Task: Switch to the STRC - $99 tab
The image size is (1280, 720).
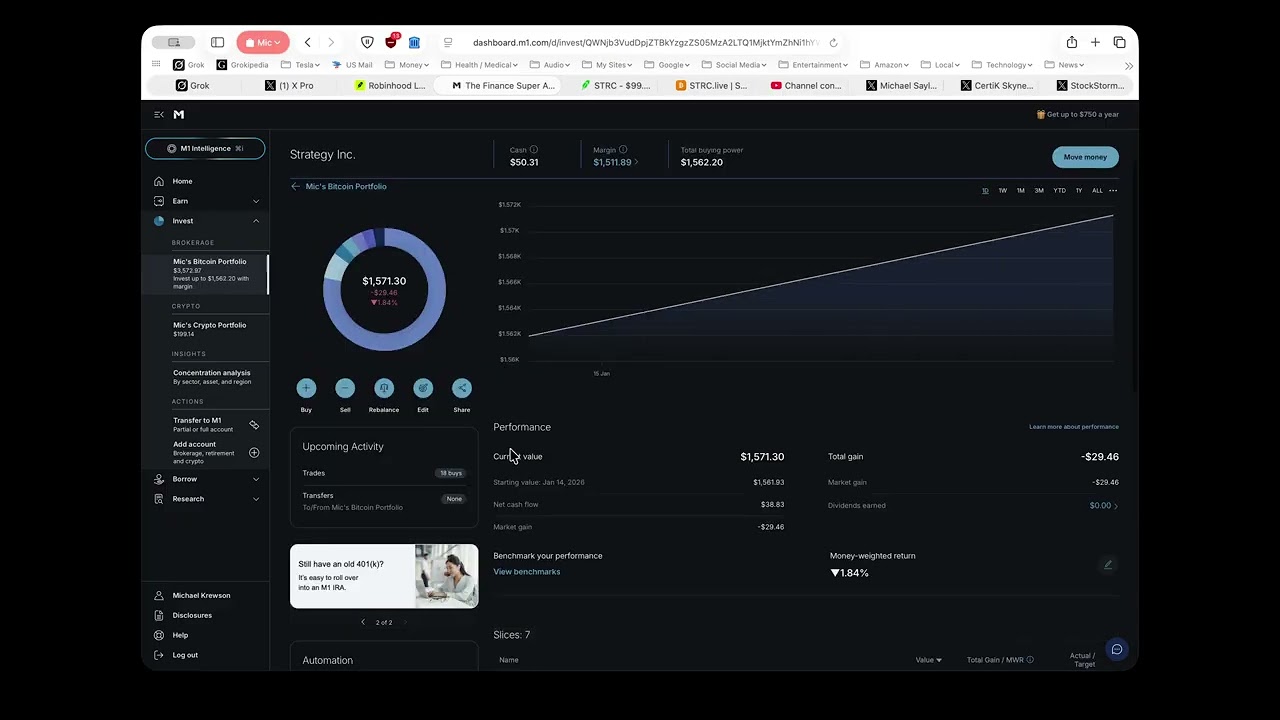Action: pos(616,86)
